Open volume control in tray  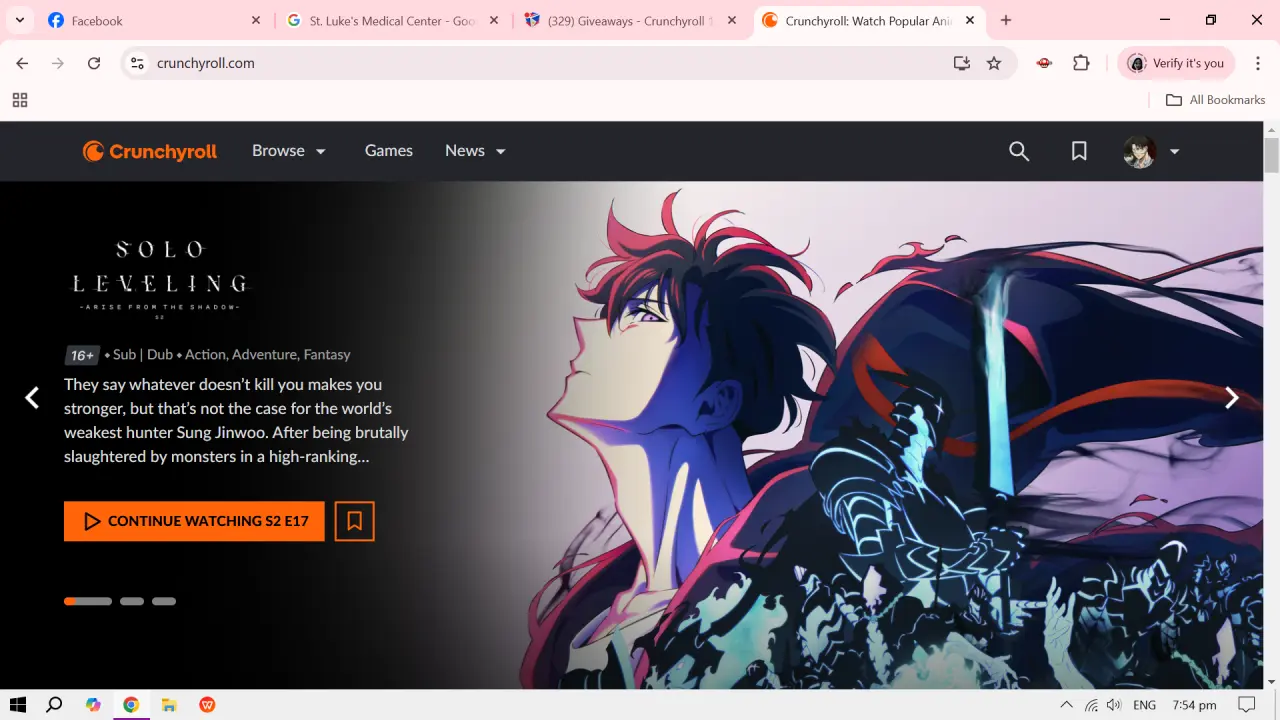click(x=1114, y=705)
